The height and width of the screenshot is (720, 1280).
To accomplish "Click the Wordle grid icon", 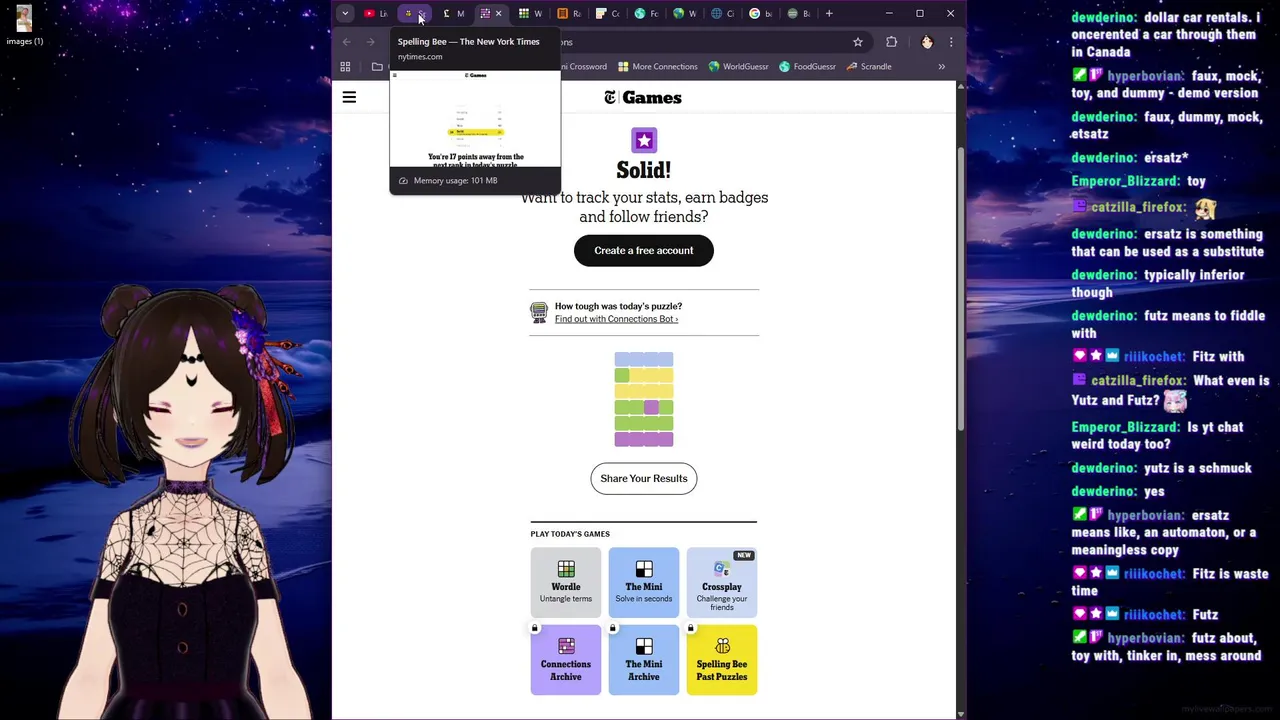I will point(566,569).
